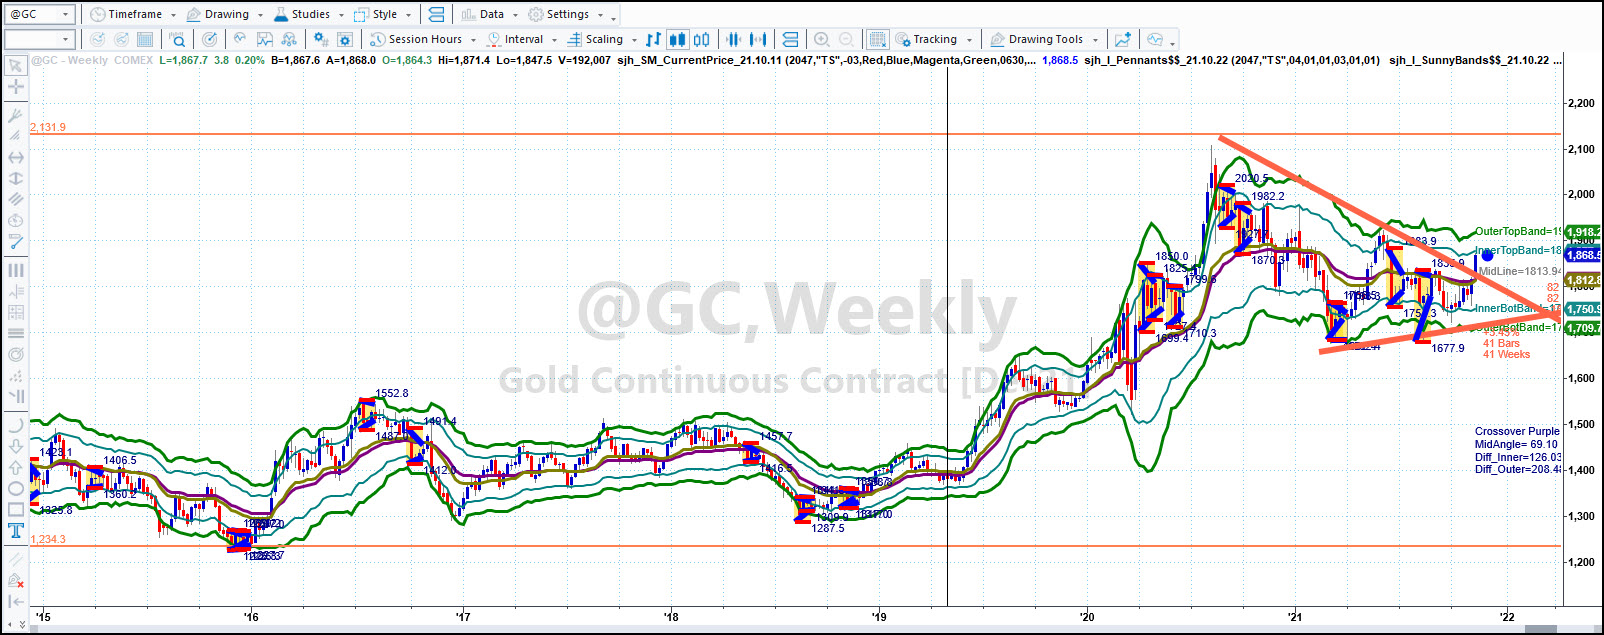
Task: Open the Drawing menu
Action: pos(225,14)
